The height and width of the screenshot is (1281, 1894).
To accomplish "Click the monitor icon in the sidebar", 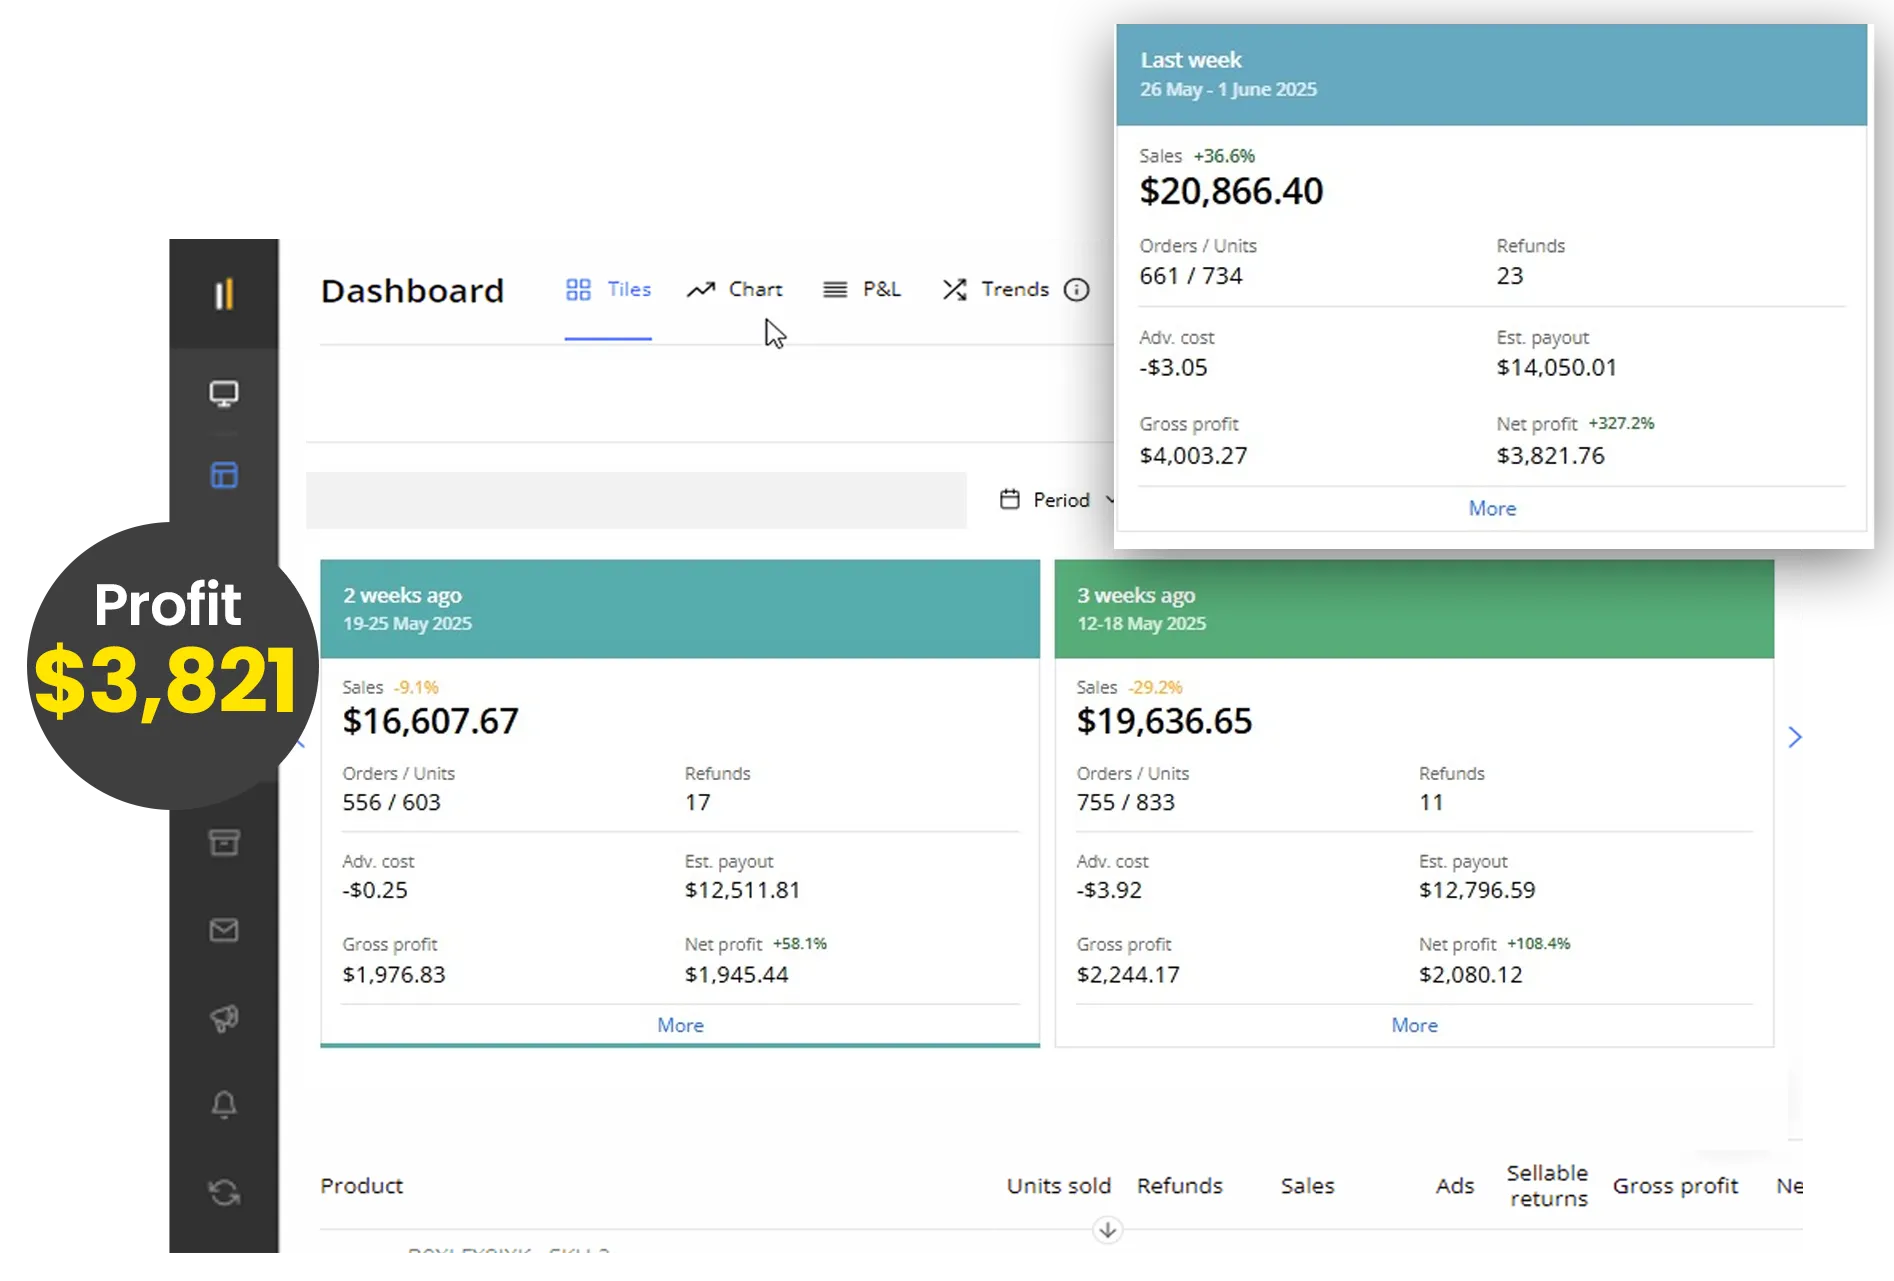I will coord(224,394).
